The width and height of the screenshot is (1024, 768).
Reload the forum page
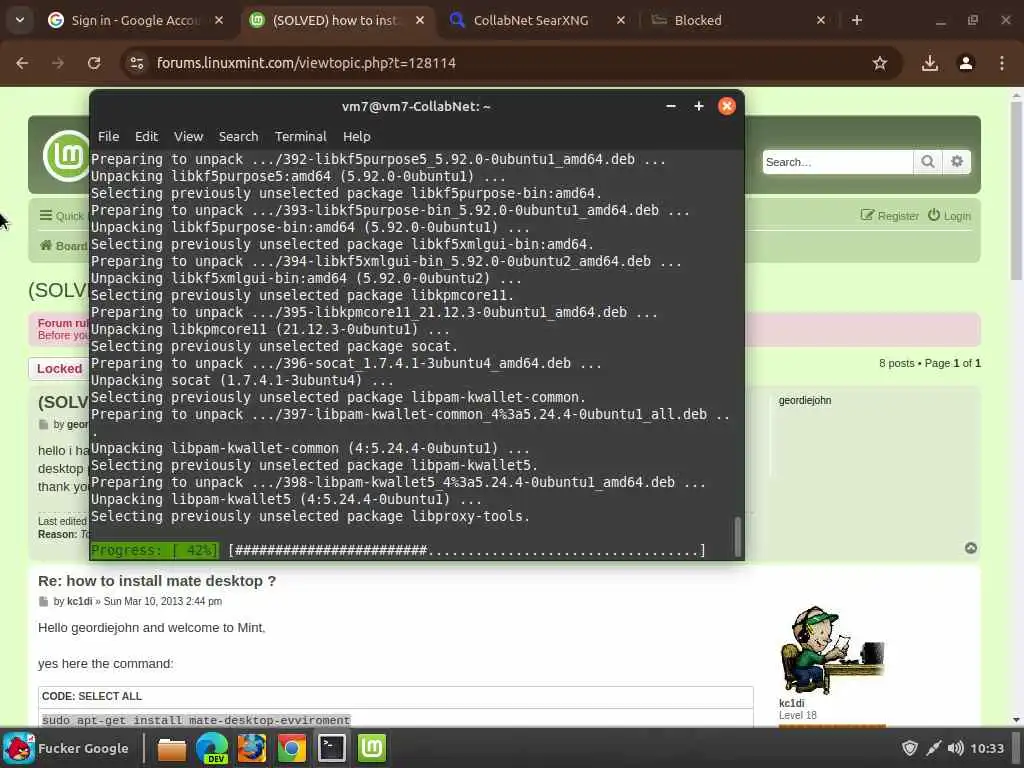(x=94, y=63)
